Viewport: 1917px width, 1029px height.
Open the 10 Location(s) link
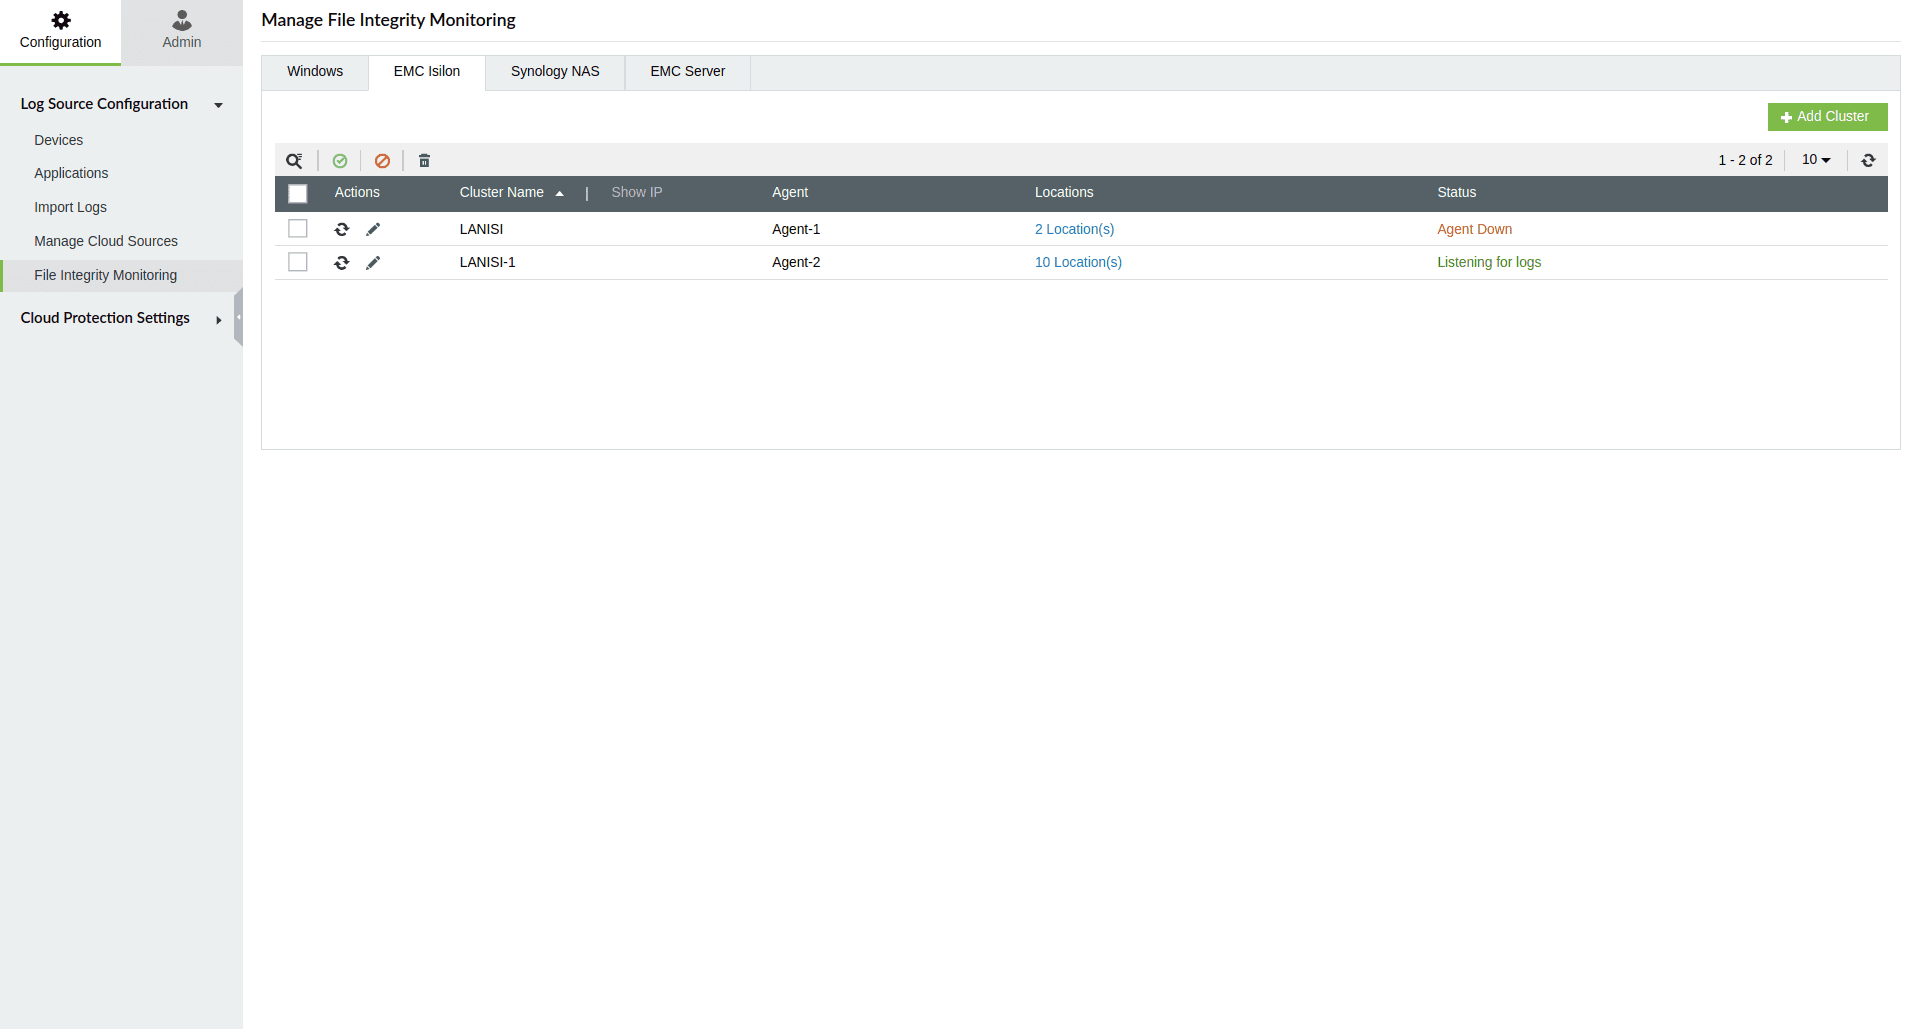[x=1078, y=262]
